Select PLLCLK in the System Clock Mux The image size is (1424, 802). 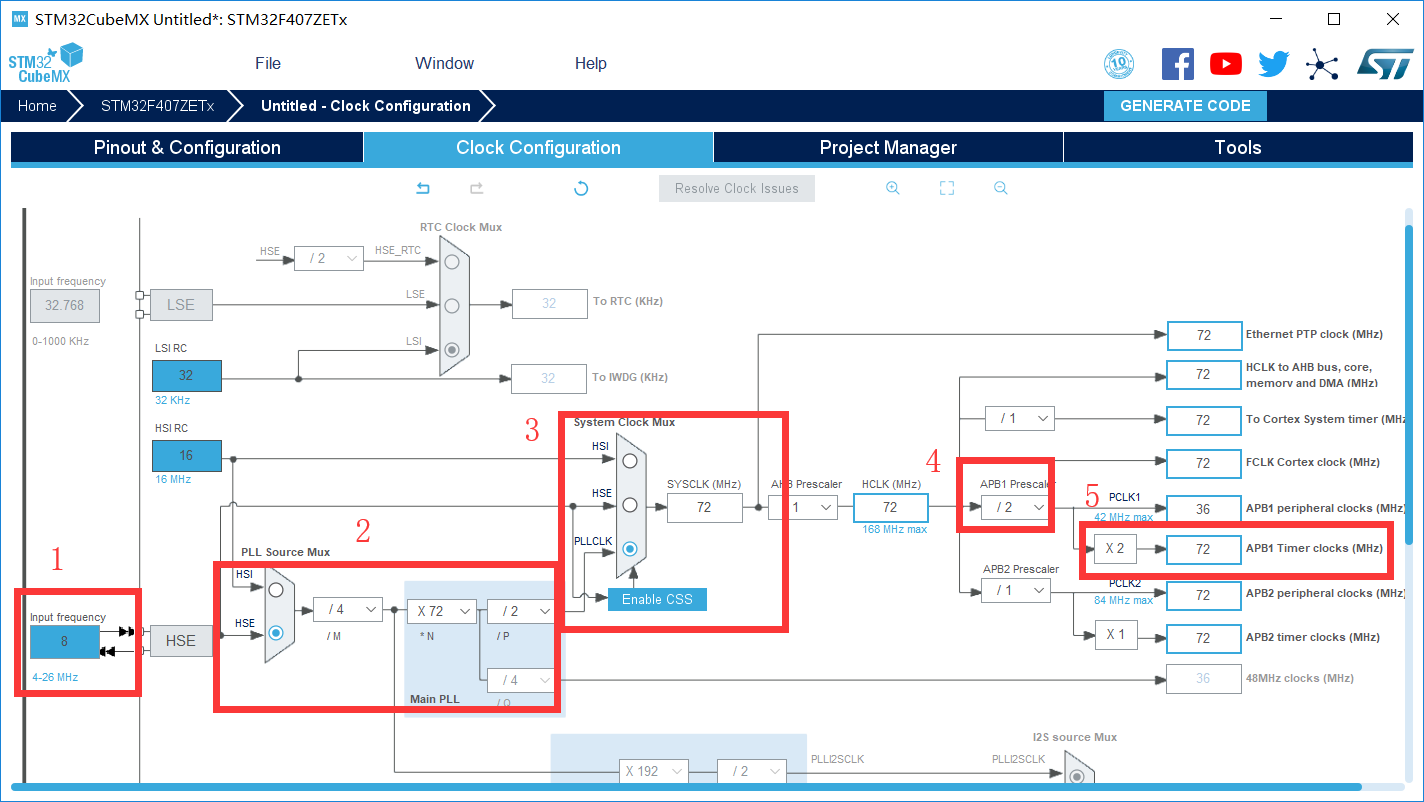pos(630,549)
